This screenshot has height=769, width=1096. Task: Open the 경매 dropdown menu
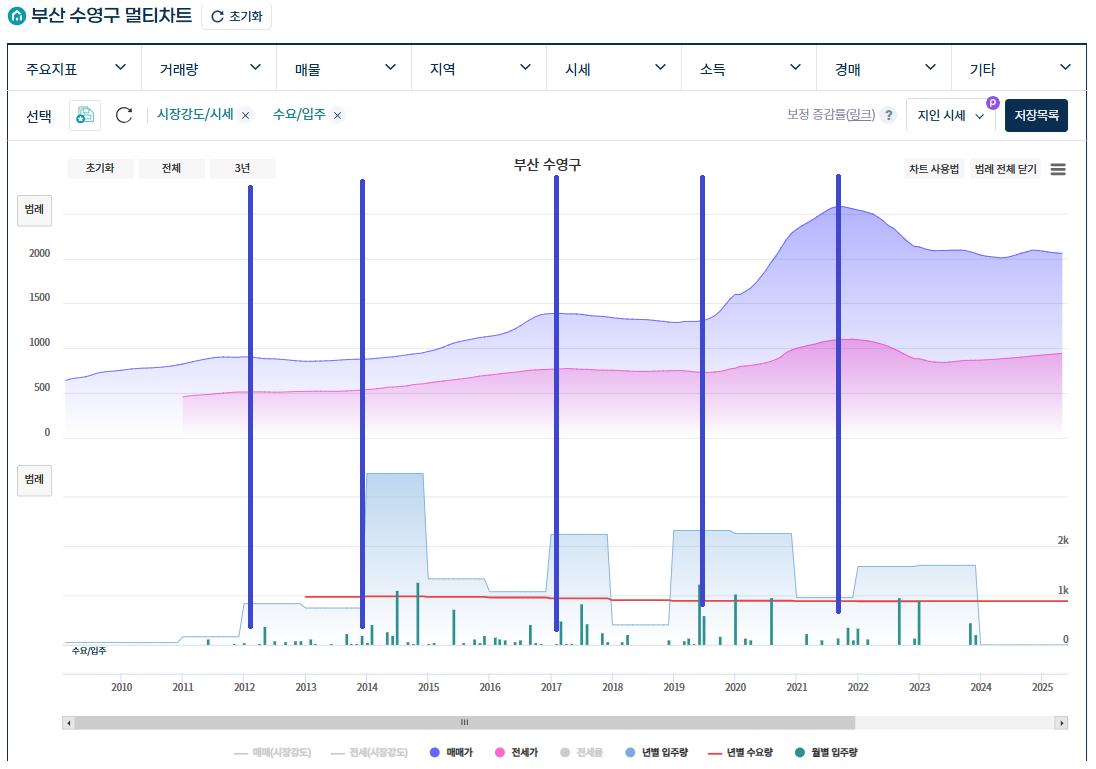[884, 69]
